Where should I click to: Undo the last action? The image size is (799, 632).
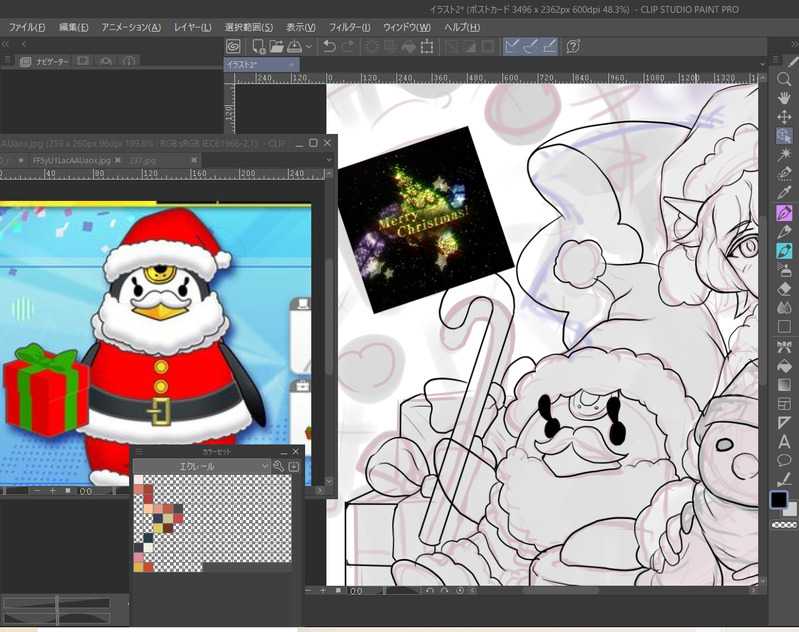tap(330, 46)
